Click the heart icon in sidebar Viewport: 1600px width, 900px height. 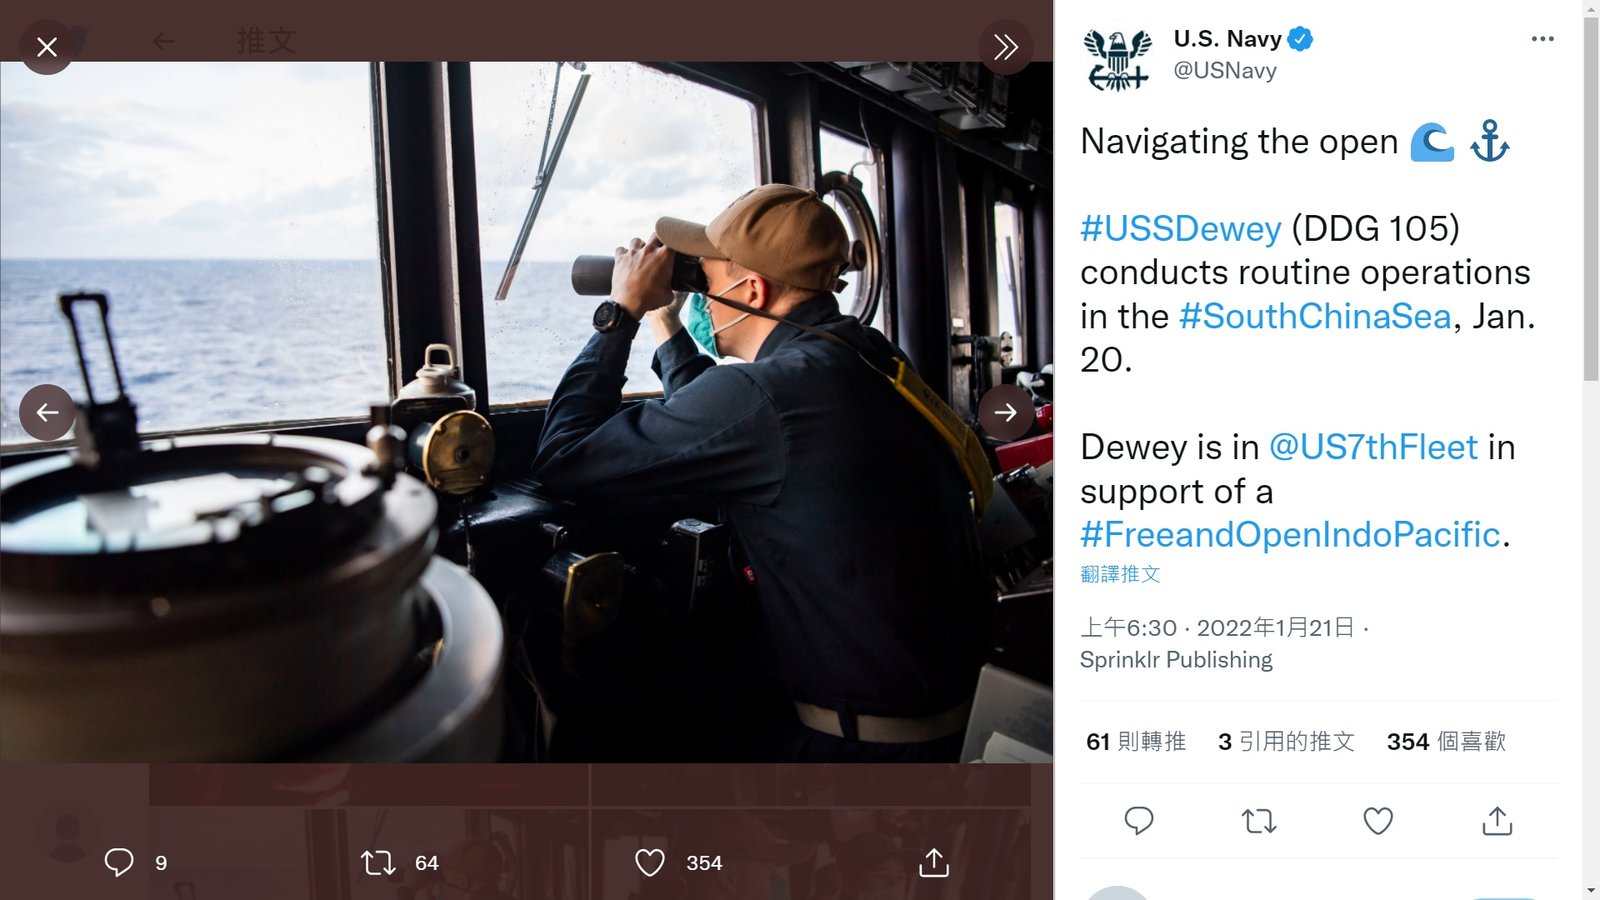[1378, 821]
